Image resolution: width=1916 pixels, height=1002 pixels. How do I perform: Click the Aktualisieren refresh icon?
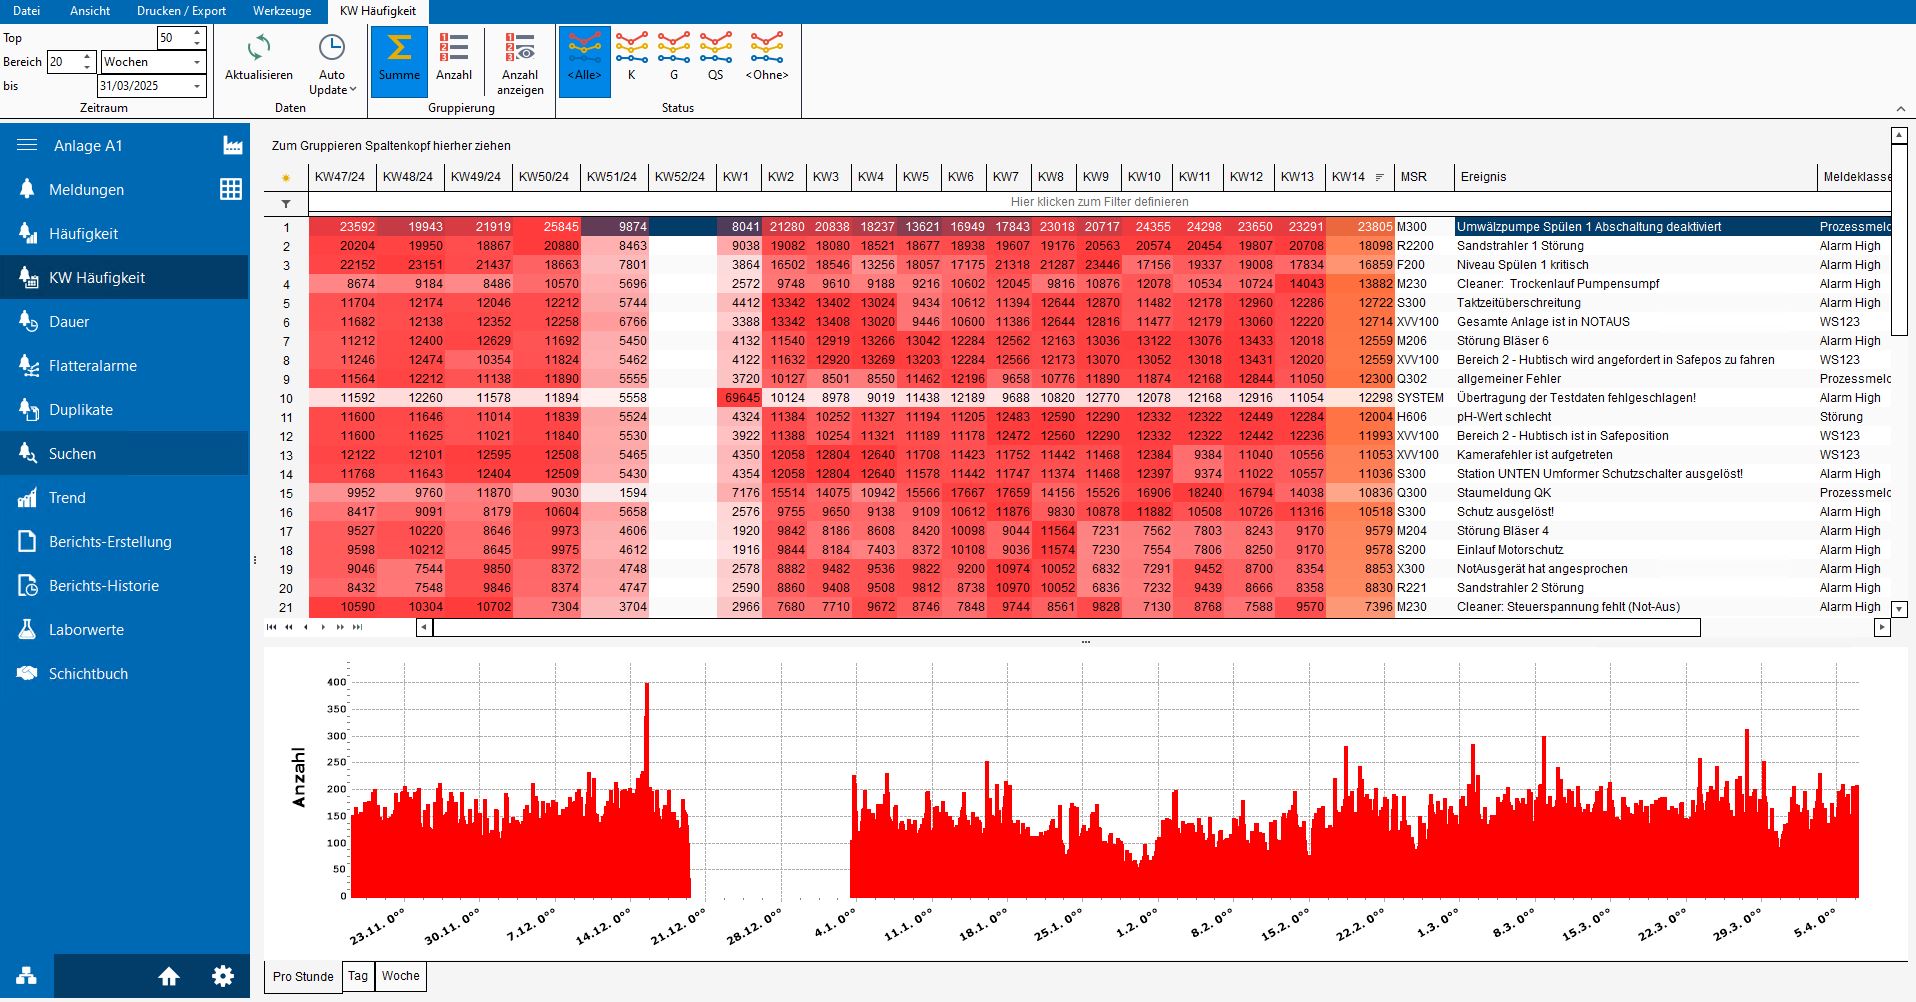coord(259,48)
